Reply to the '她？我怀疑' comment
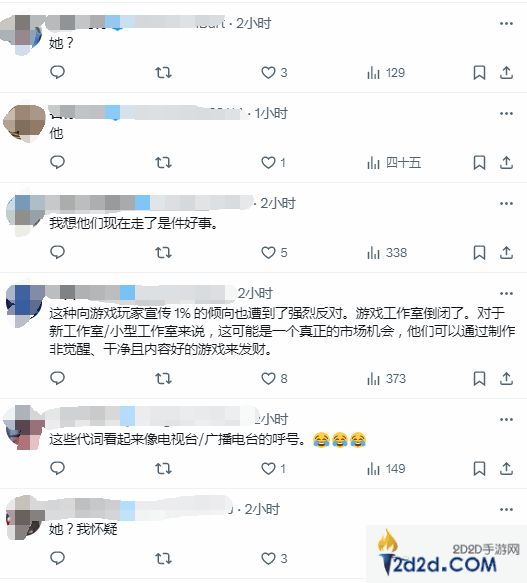The height and width of the screenshot is (583, 527). 57,558
